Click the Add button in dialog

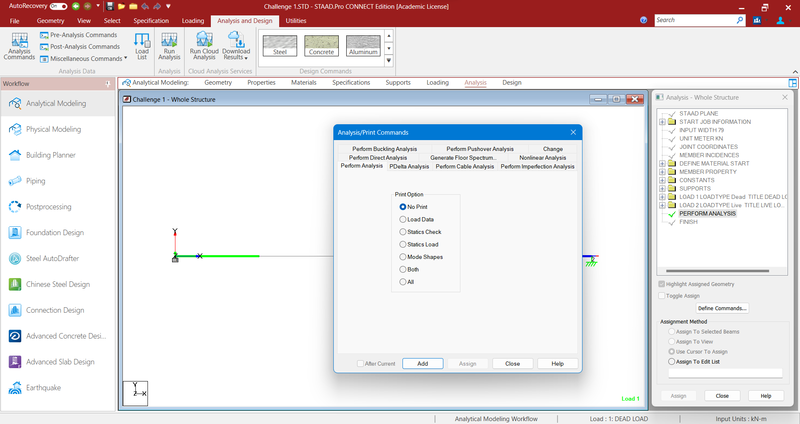422,364
